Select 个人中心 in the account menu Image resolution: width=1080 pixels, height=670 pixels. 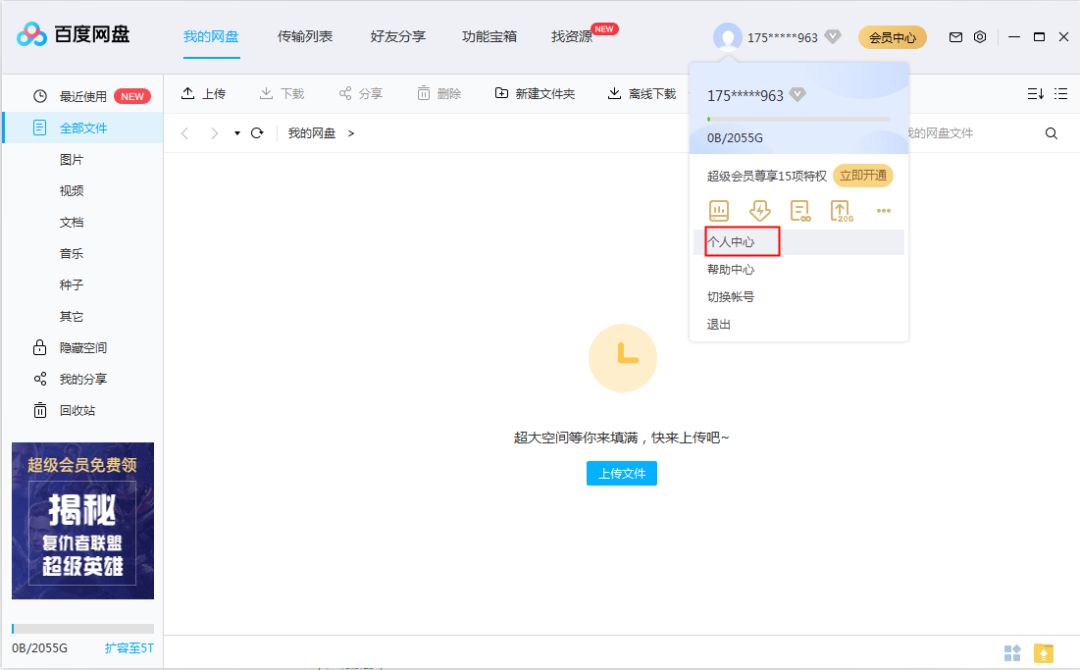click(x=731, y=242)
